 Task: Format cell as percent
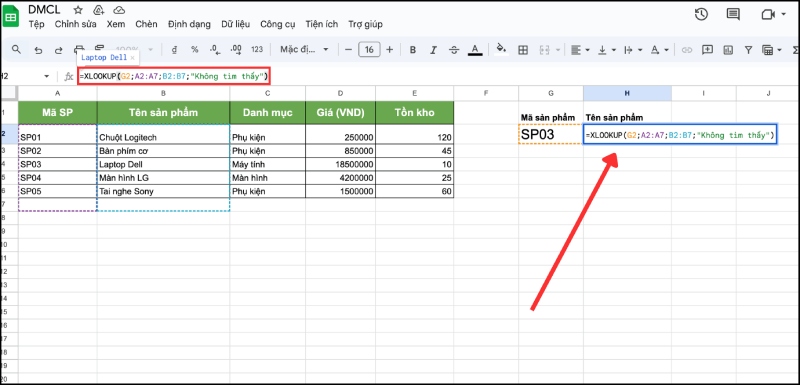(x=194, y=49)
